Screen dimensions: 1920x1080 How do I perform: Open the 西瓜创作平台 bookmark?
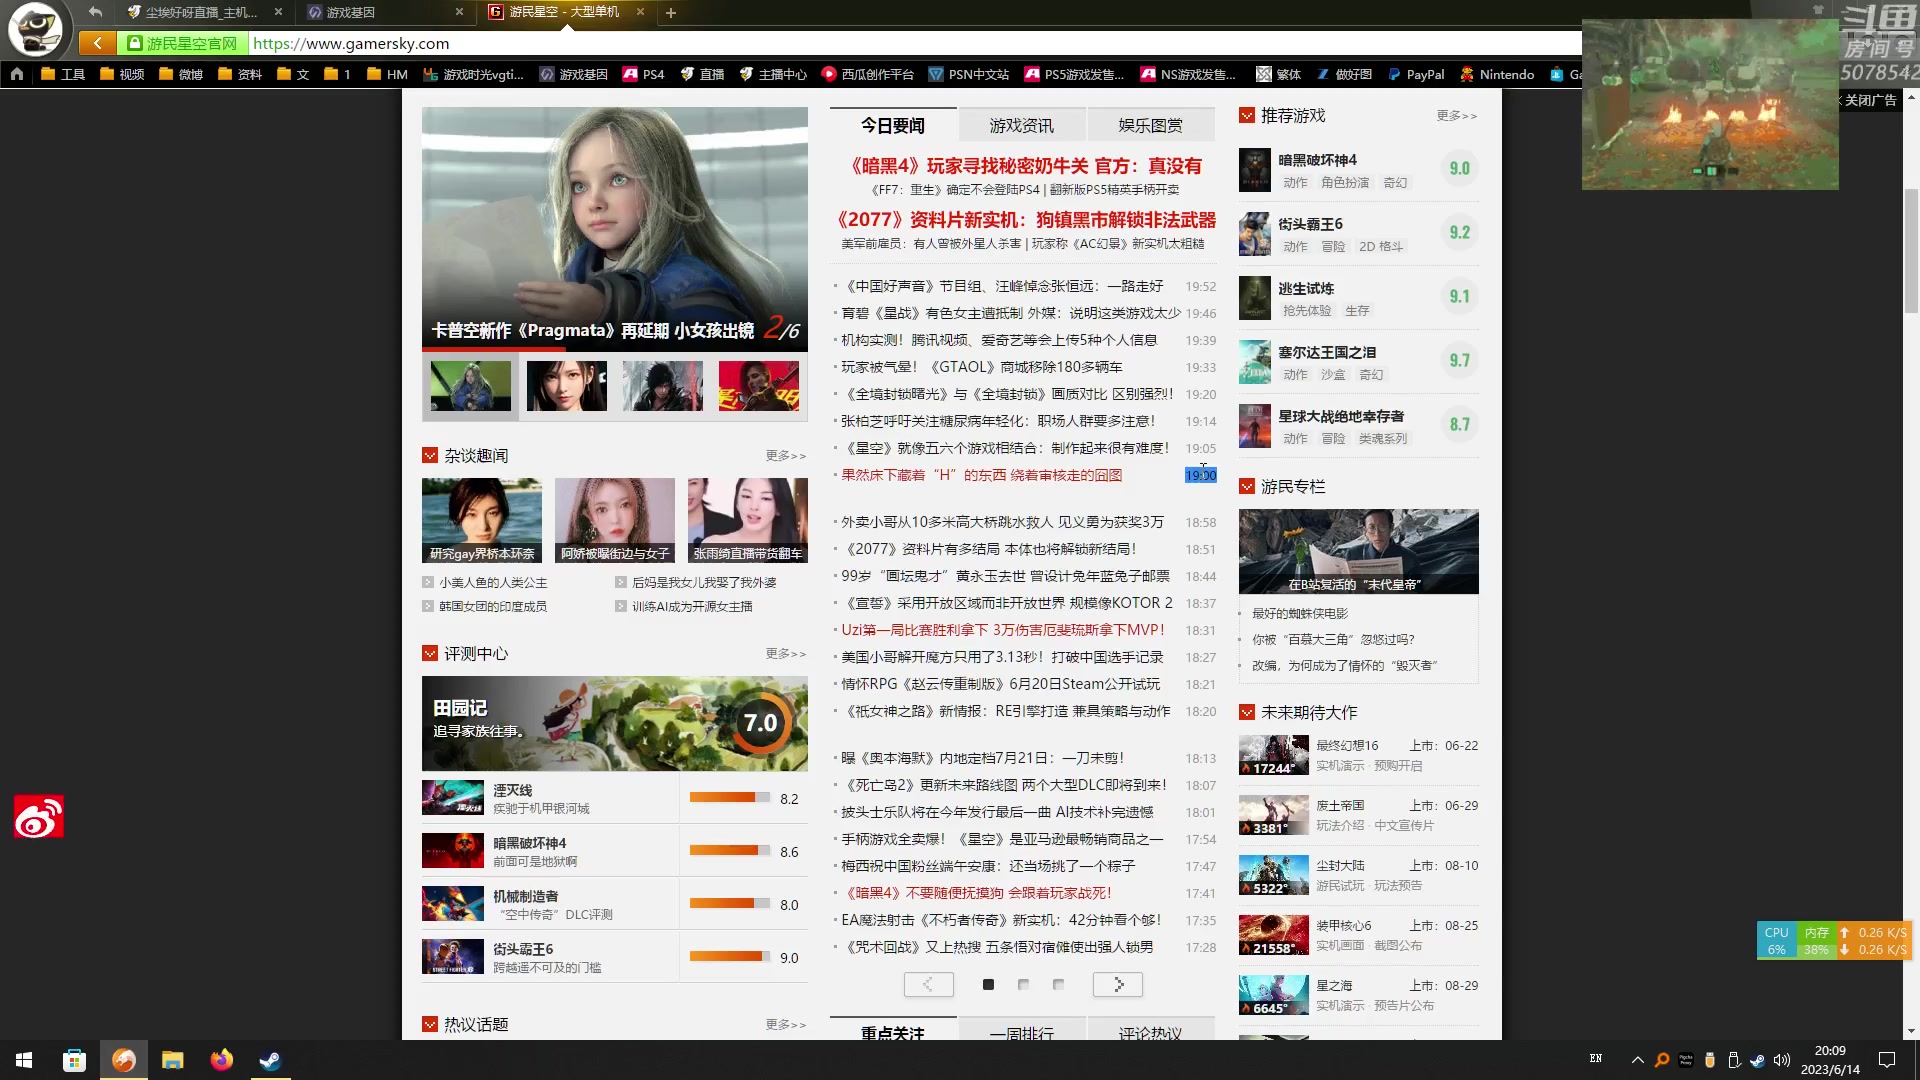[867, 74]
